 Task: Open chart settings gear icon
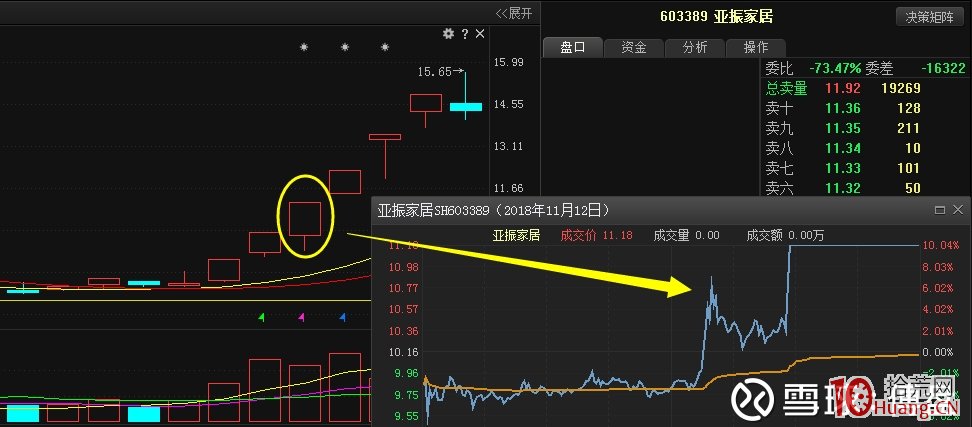point(448,34)
